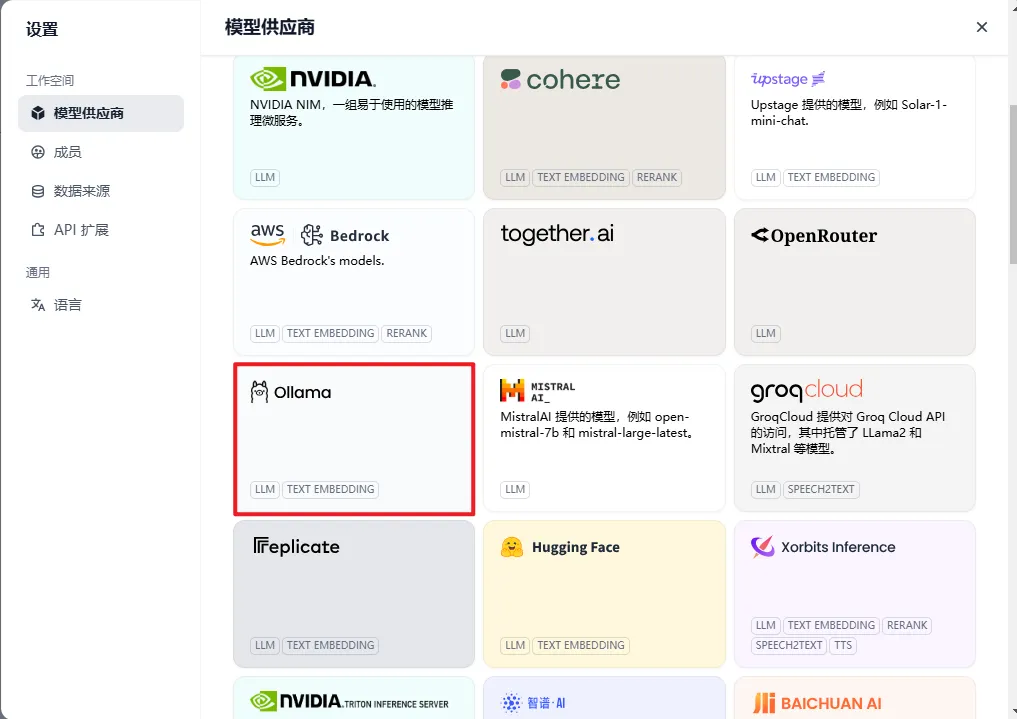This screenshot has width=1017, height=719.
Task: Click the Xorbits Inference logo icon
Action: [x=763, y=547]
